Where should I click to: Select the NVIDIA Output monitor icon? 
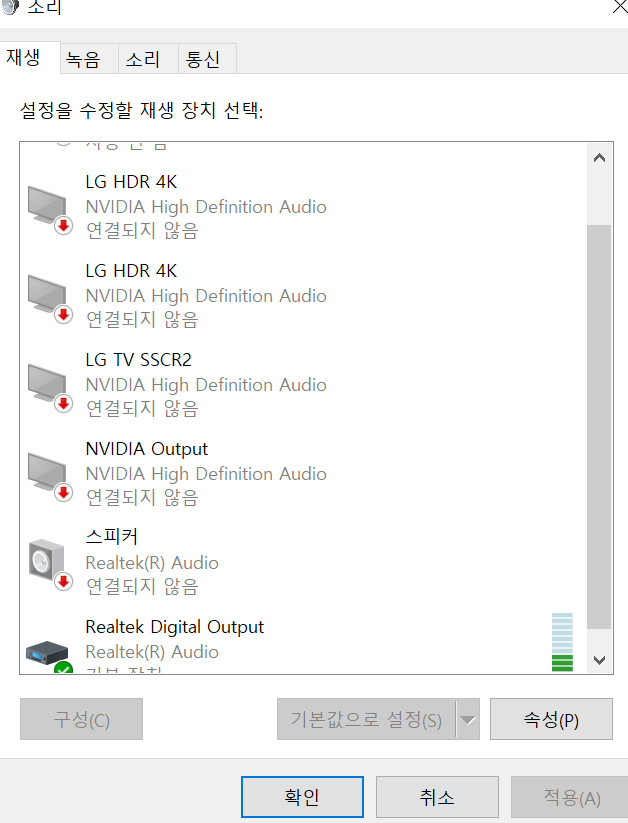[x=50, y=477]
